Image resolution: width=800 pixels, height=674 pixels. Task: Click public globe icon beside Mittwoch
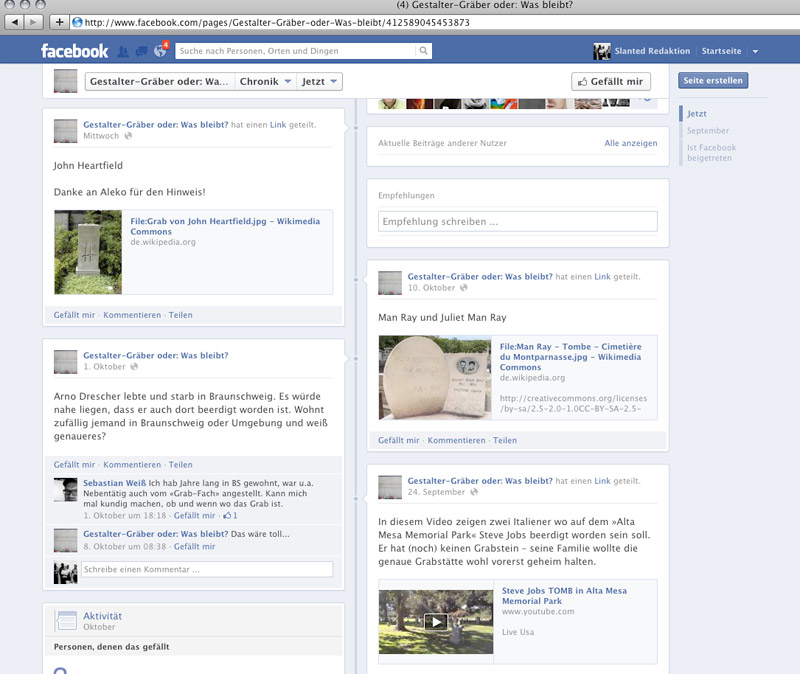pos(129,136)
